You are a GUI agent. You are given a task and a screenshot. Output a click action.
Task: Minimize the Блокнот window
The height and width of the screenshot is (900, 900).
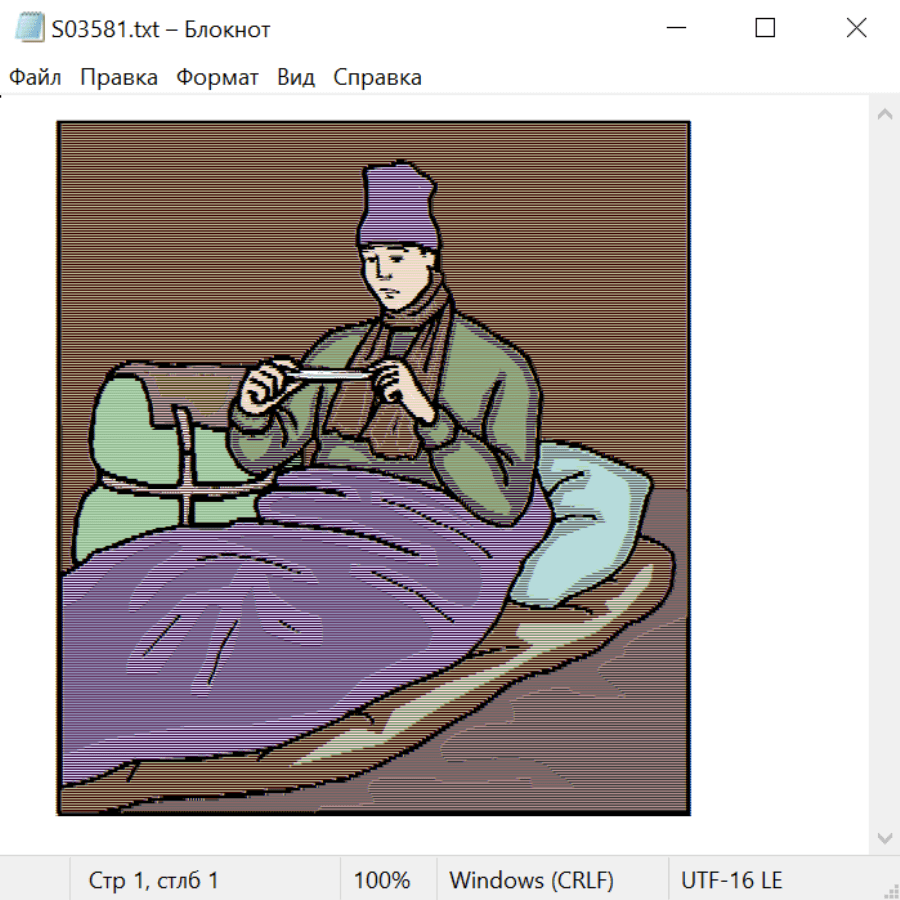(x=676, y=28)
